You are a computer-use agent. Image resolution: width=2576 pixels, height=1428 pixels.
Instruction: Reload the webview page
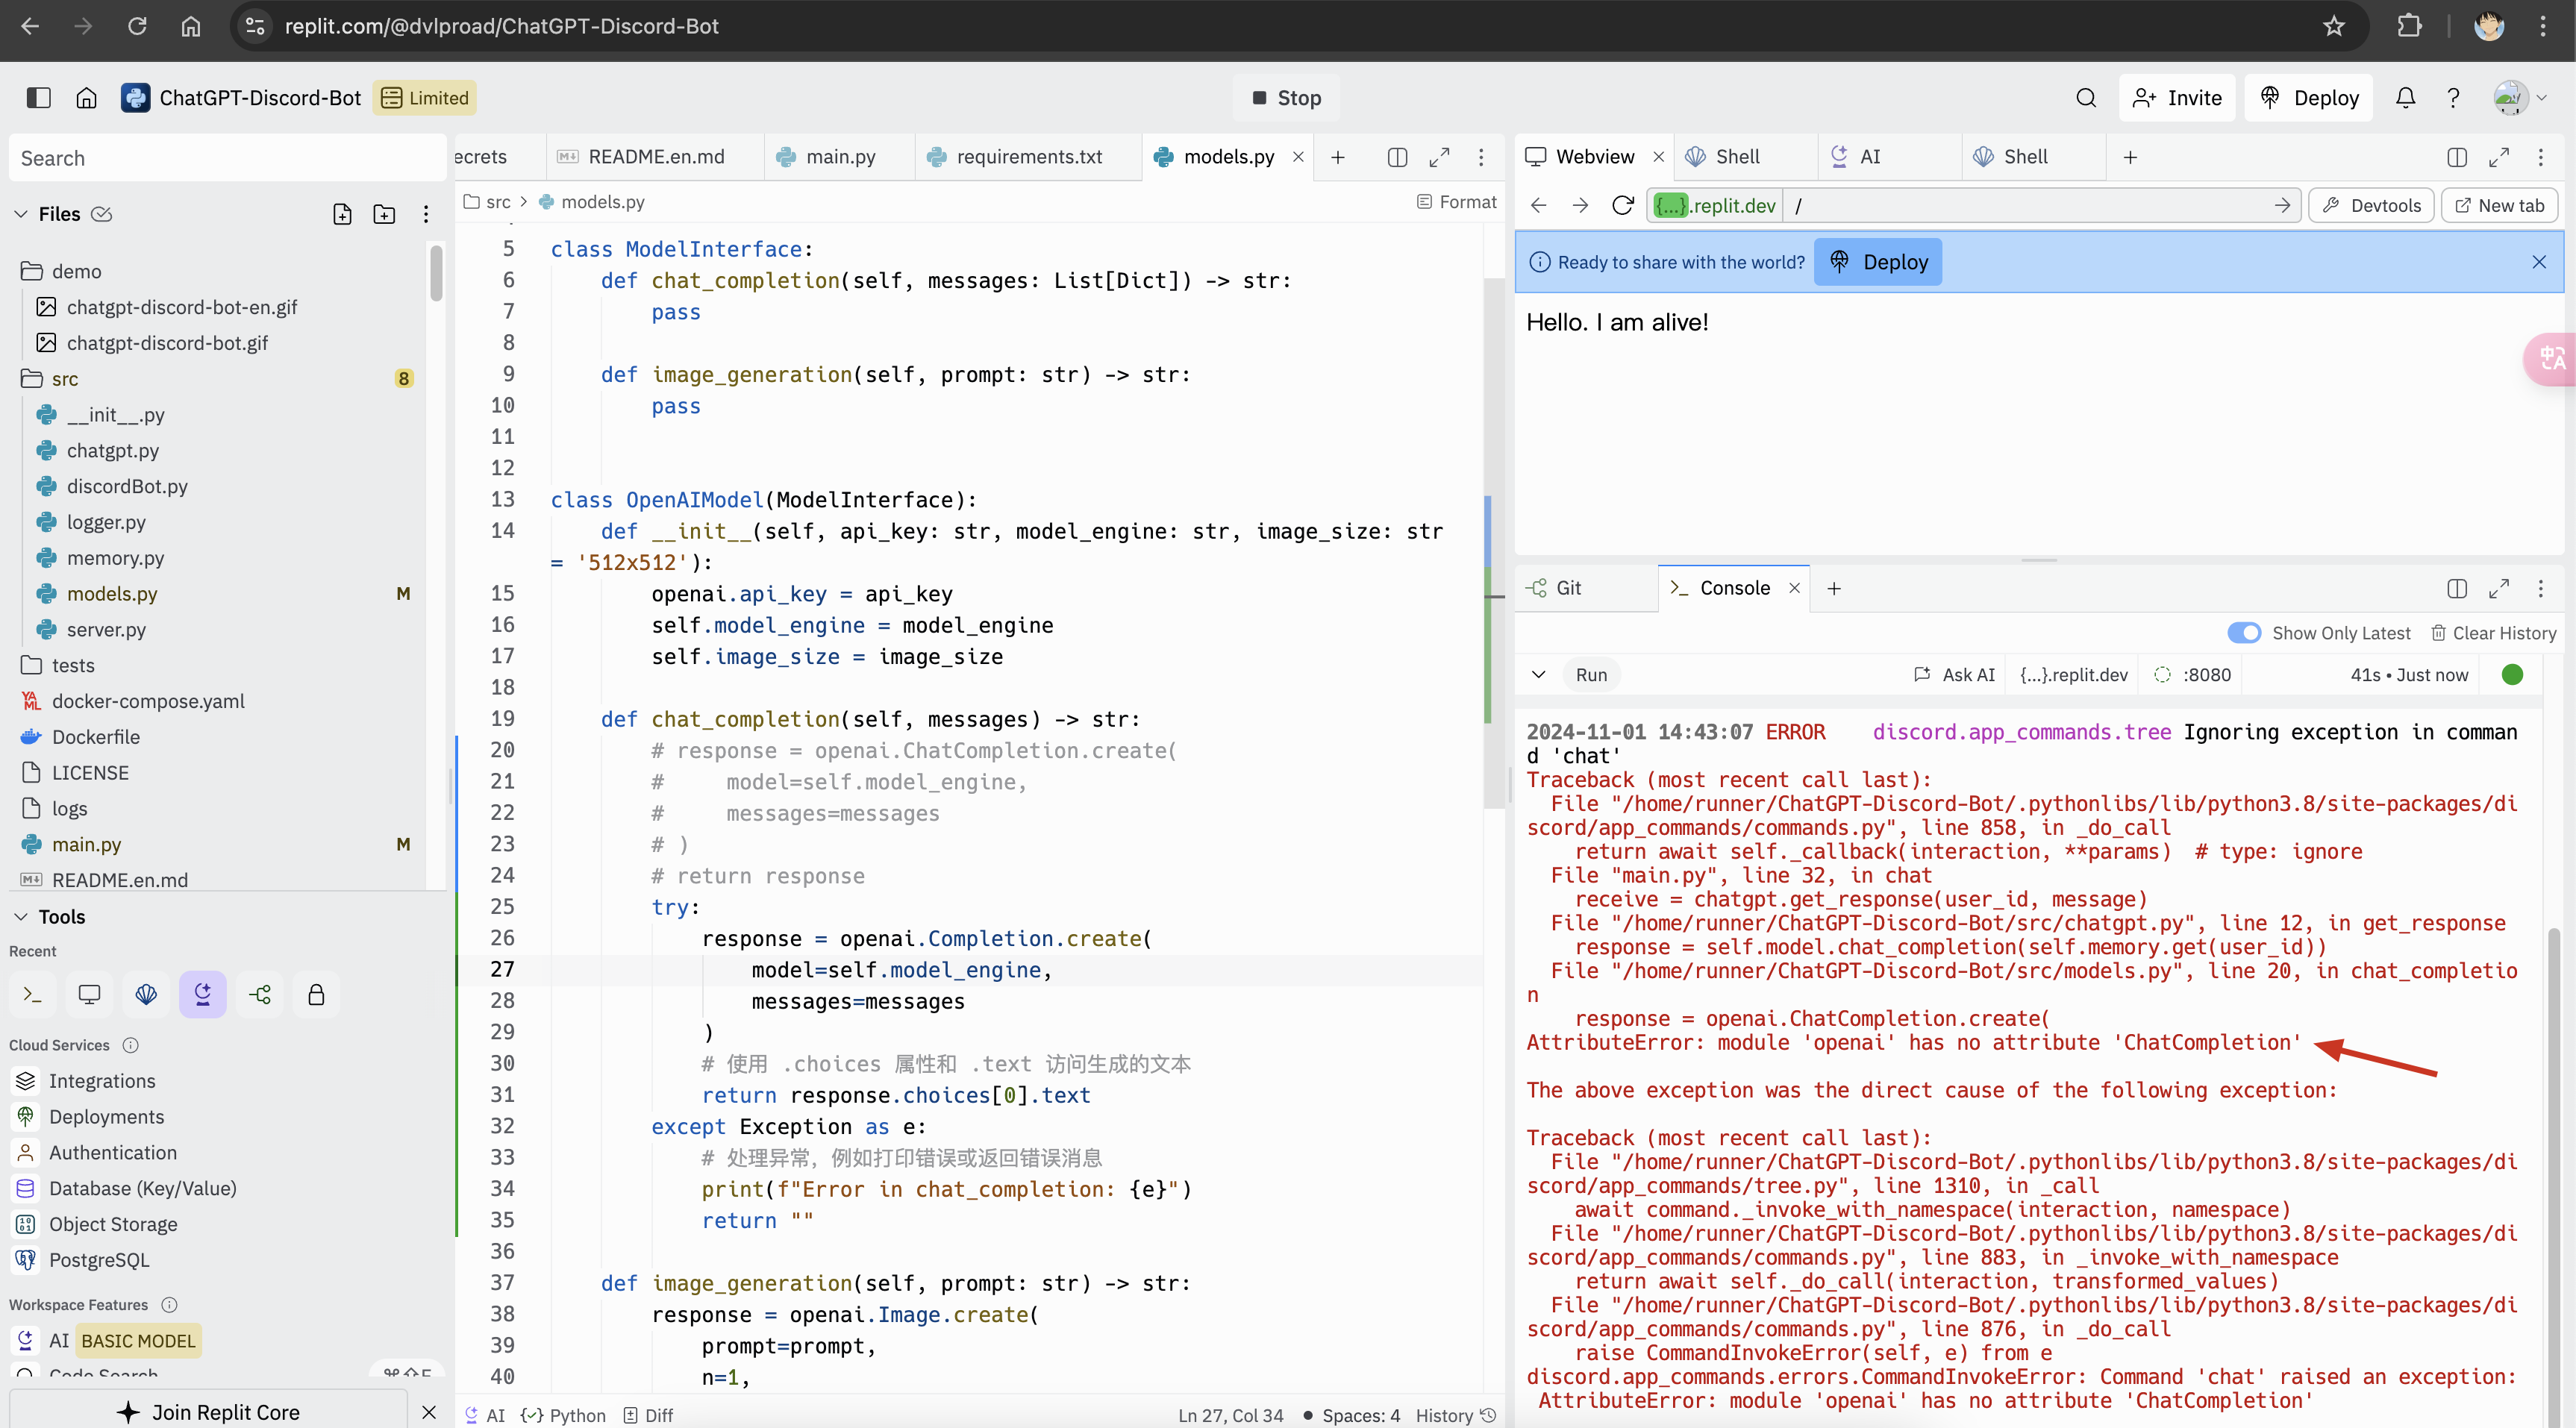coord(1622,205)
